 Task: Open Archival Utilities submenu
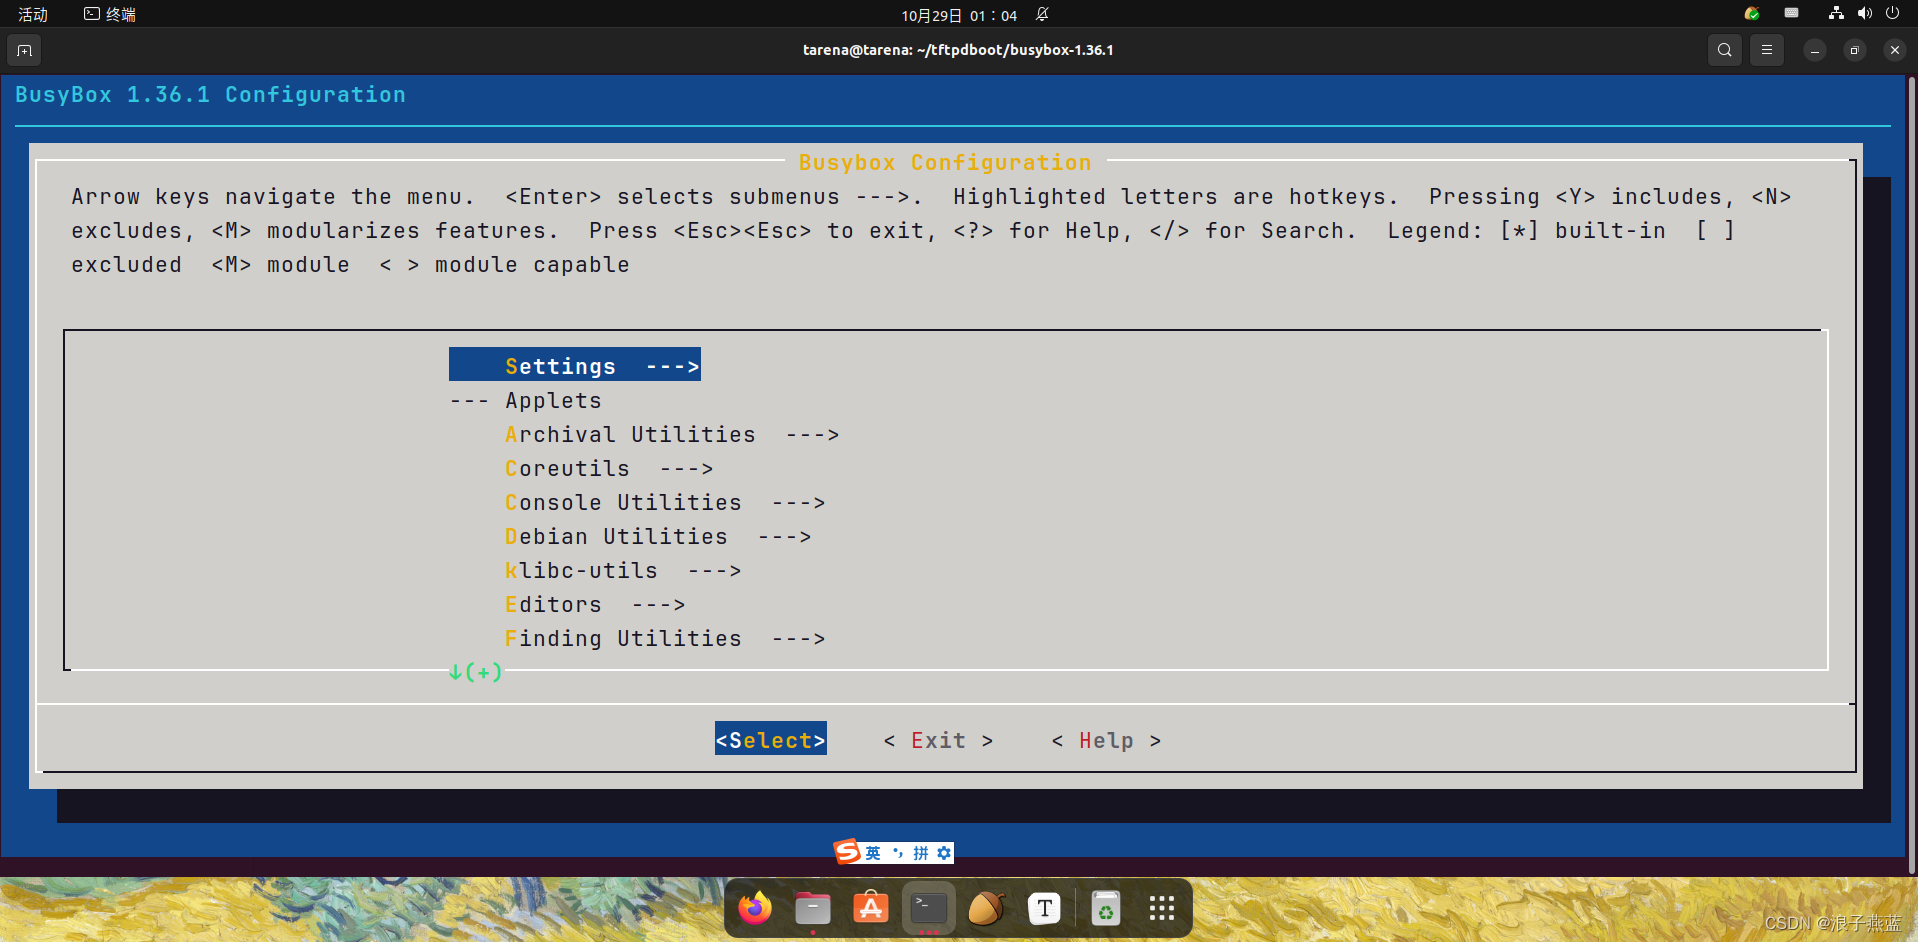pos(672,434)
